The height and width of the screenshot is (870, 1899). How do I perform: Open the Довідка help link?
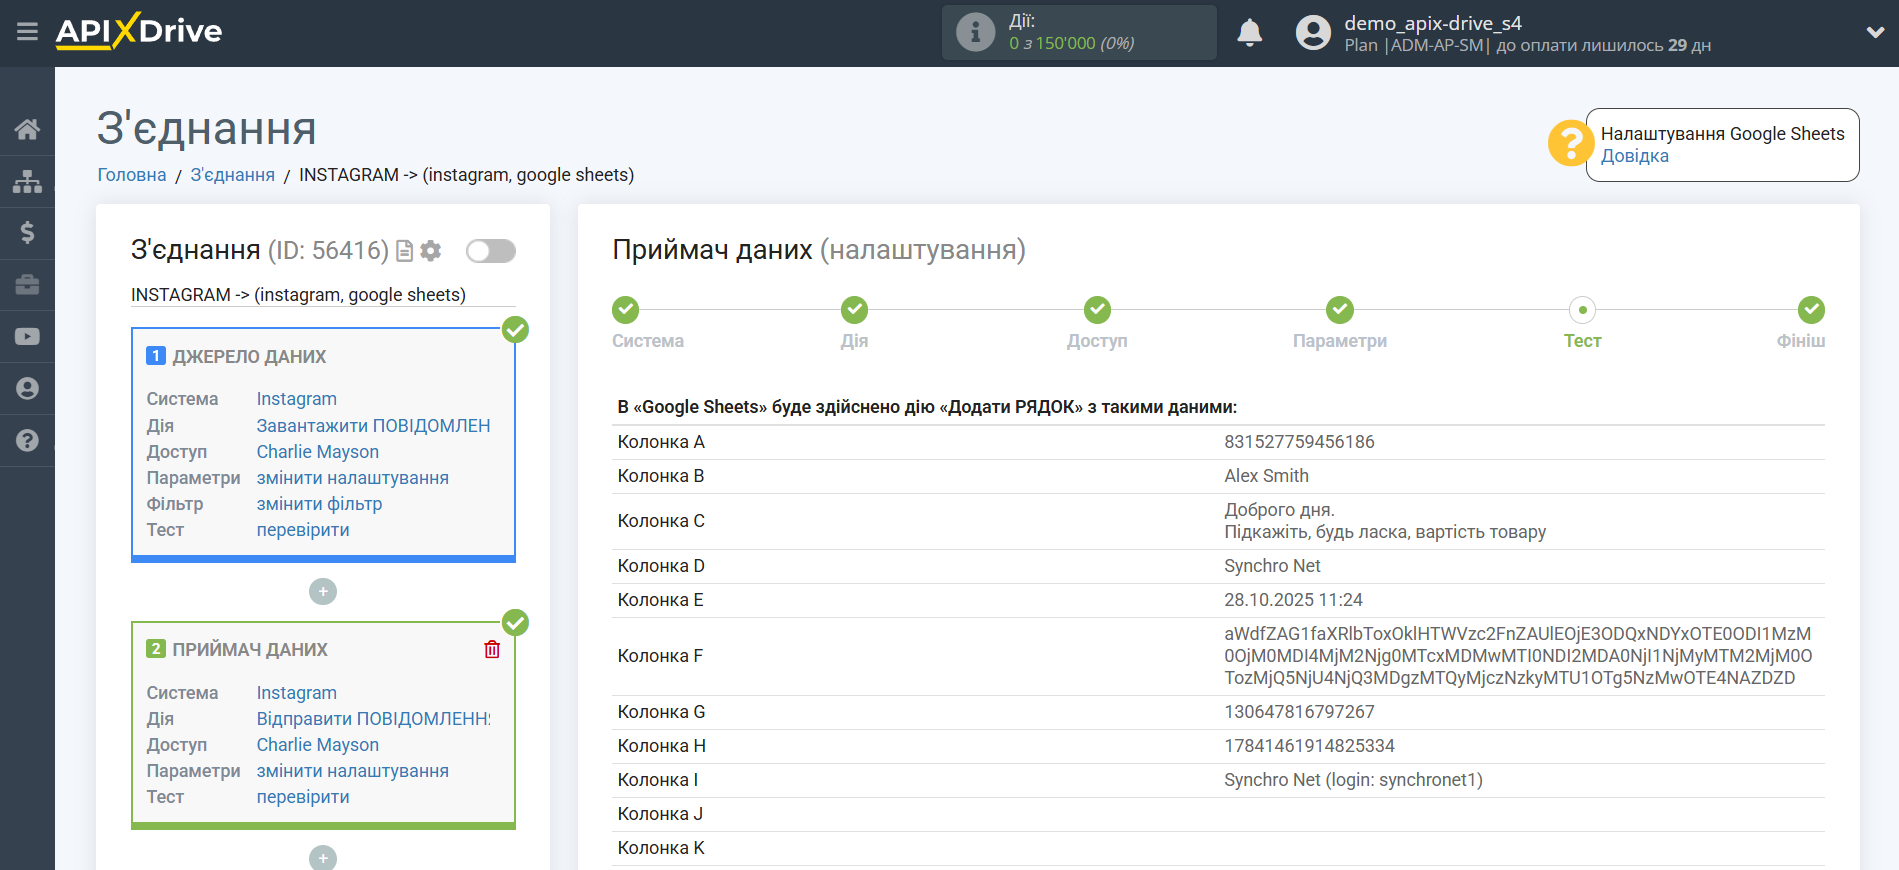pos(1634,156)
